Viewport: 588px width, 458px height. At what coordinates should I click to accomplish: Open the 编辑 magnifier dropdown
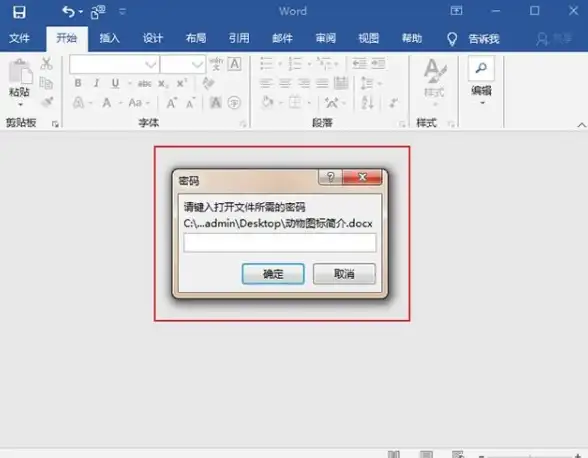[481, 81]
